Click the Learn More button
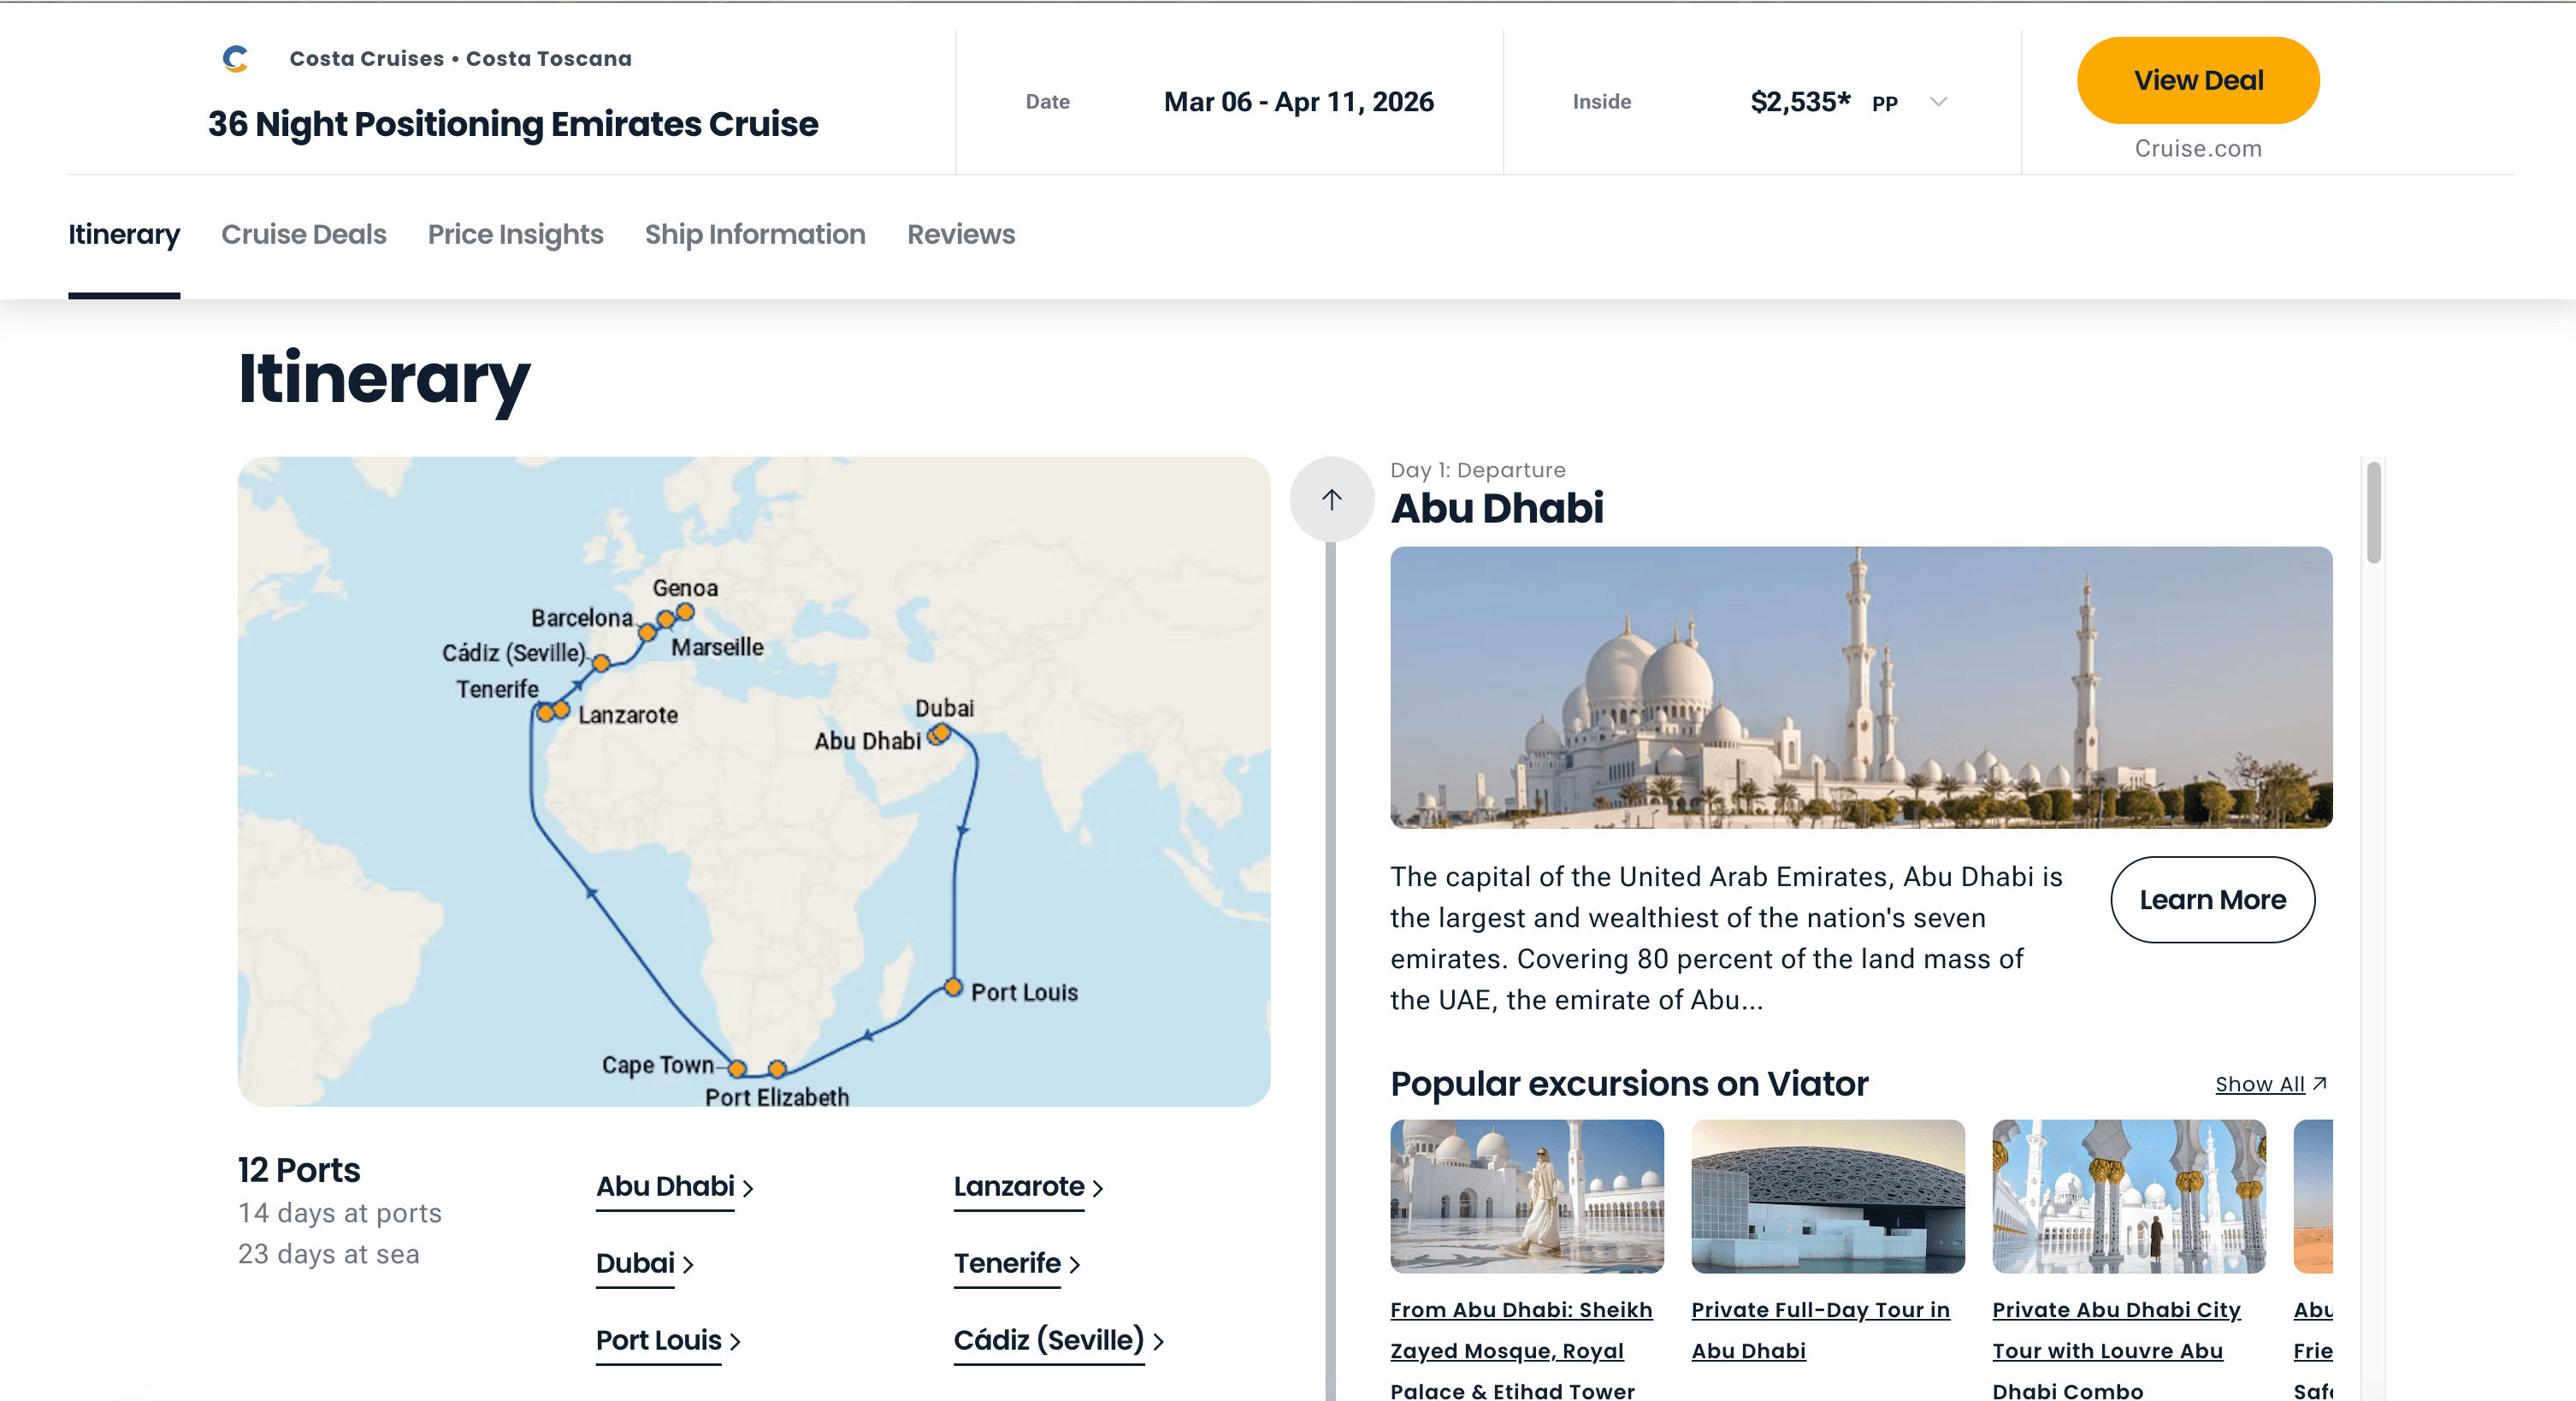Image resolution: width=2576 pixels, height=1401 pixels. [x=2212, y=899]
